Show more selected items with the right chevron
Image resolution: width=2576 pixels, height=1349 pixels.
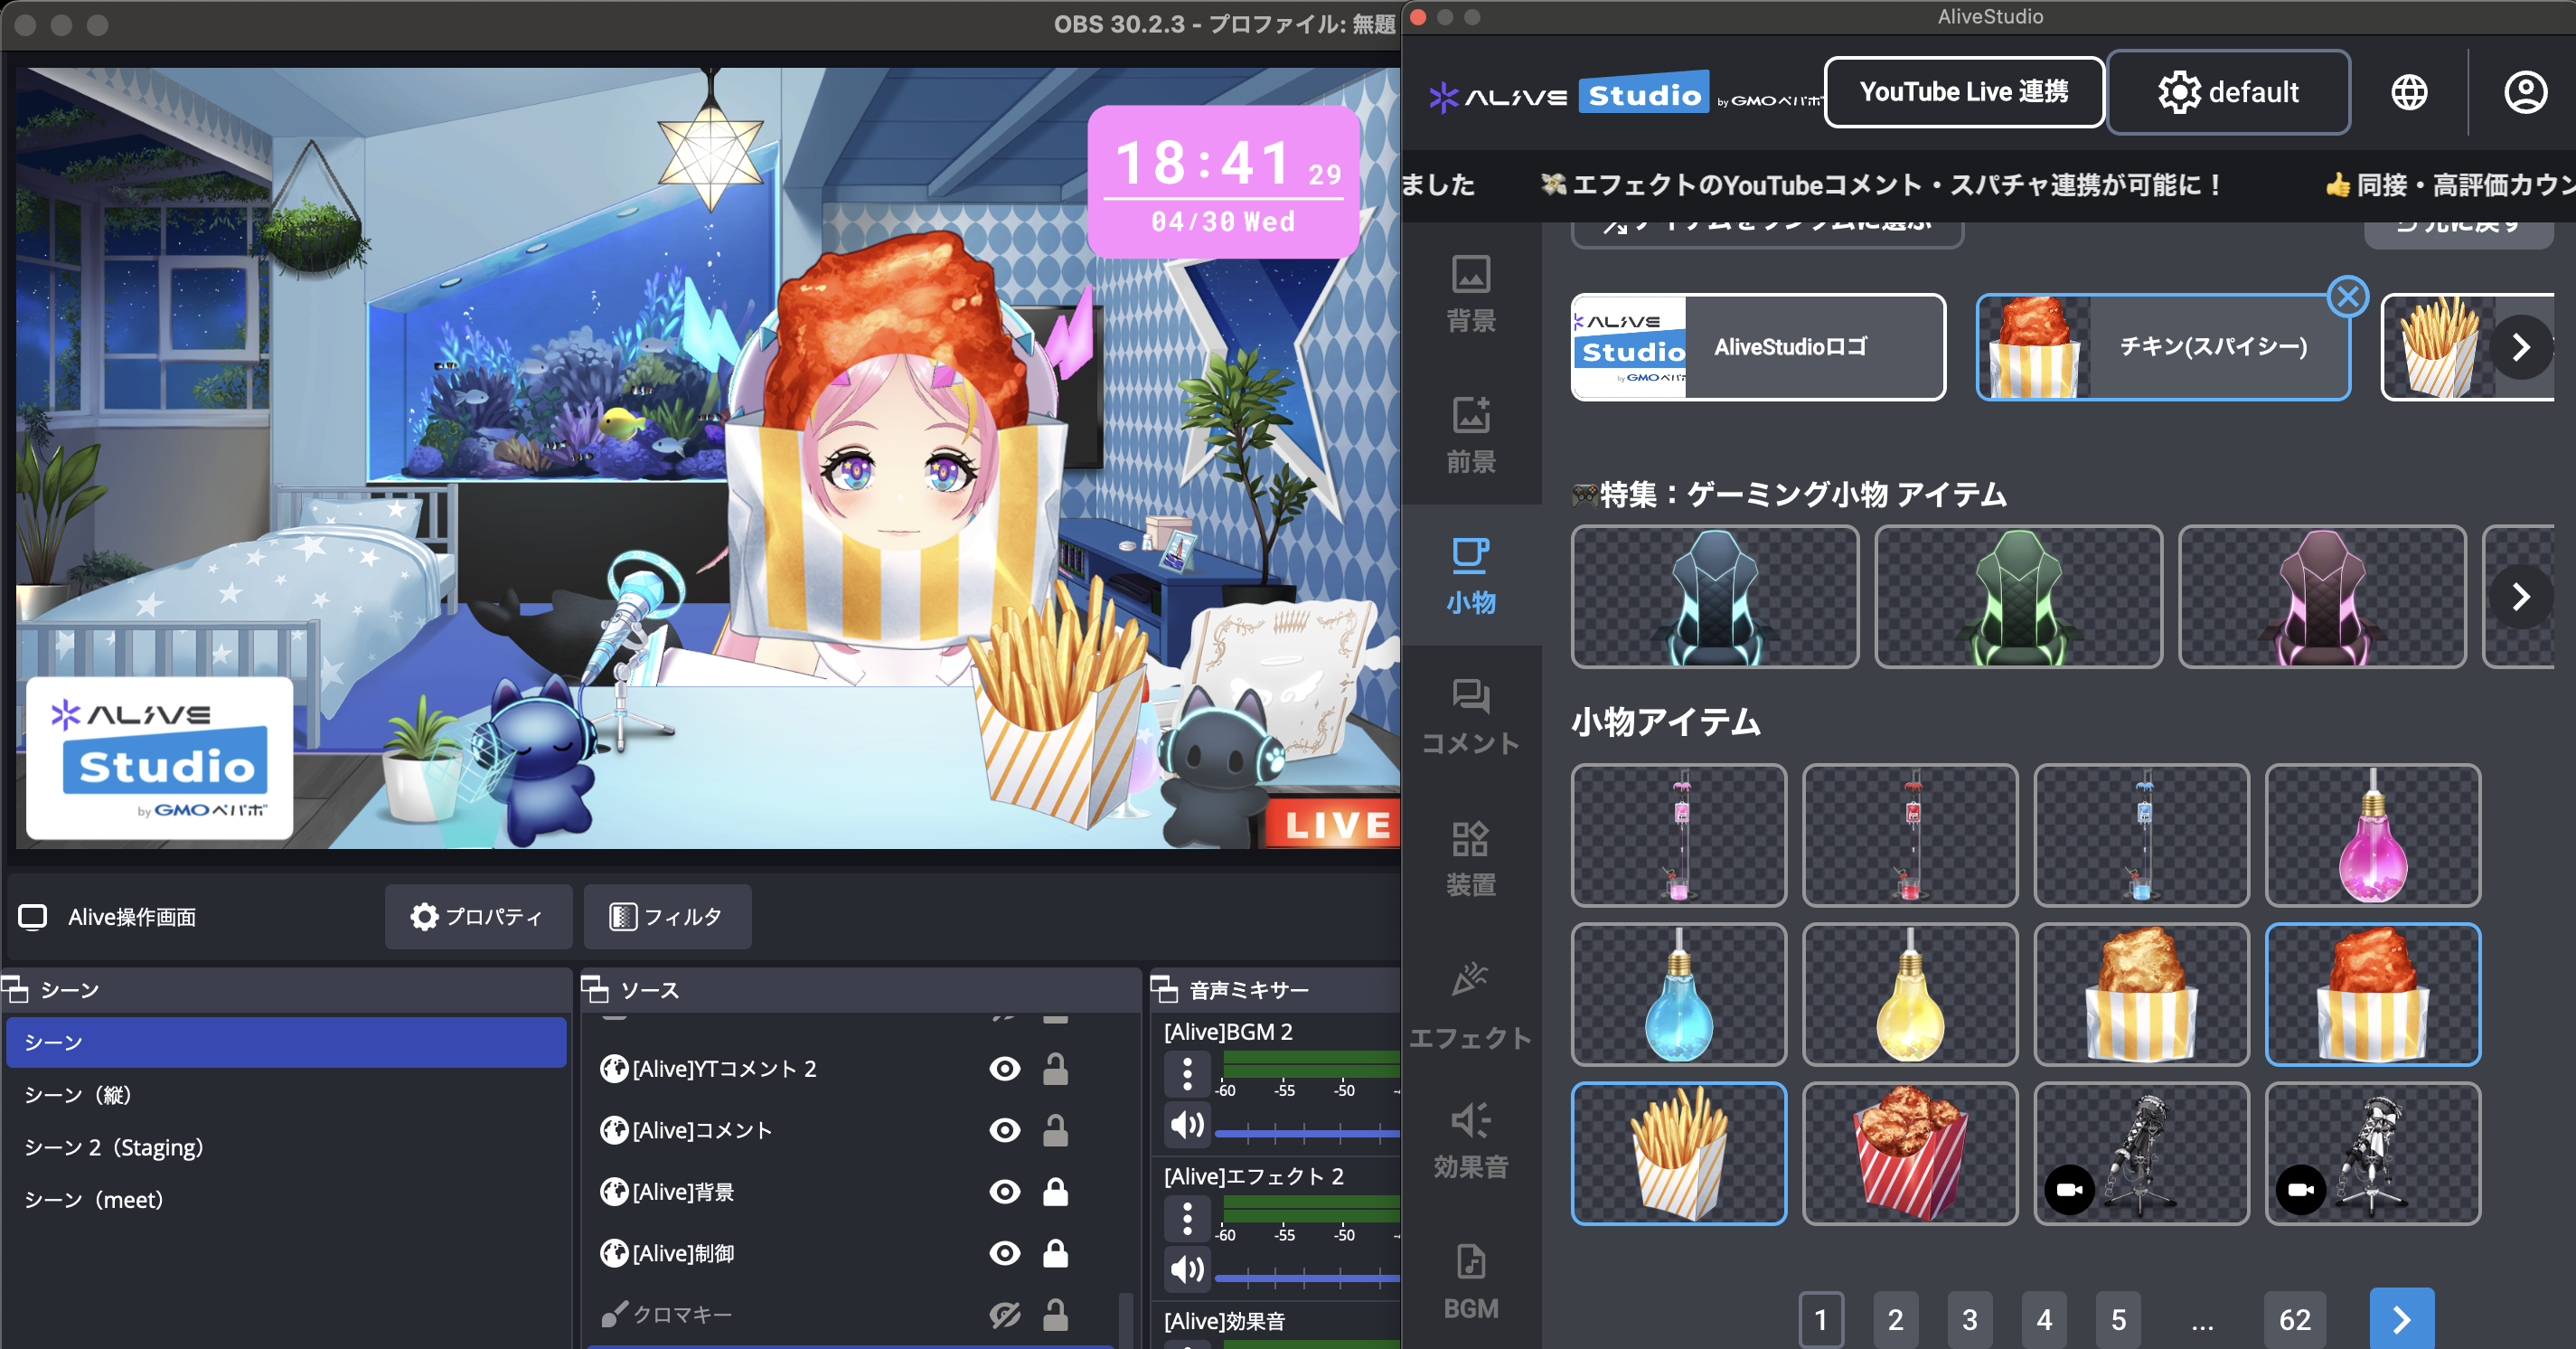pyautogui.click(x=2521, y=347)
